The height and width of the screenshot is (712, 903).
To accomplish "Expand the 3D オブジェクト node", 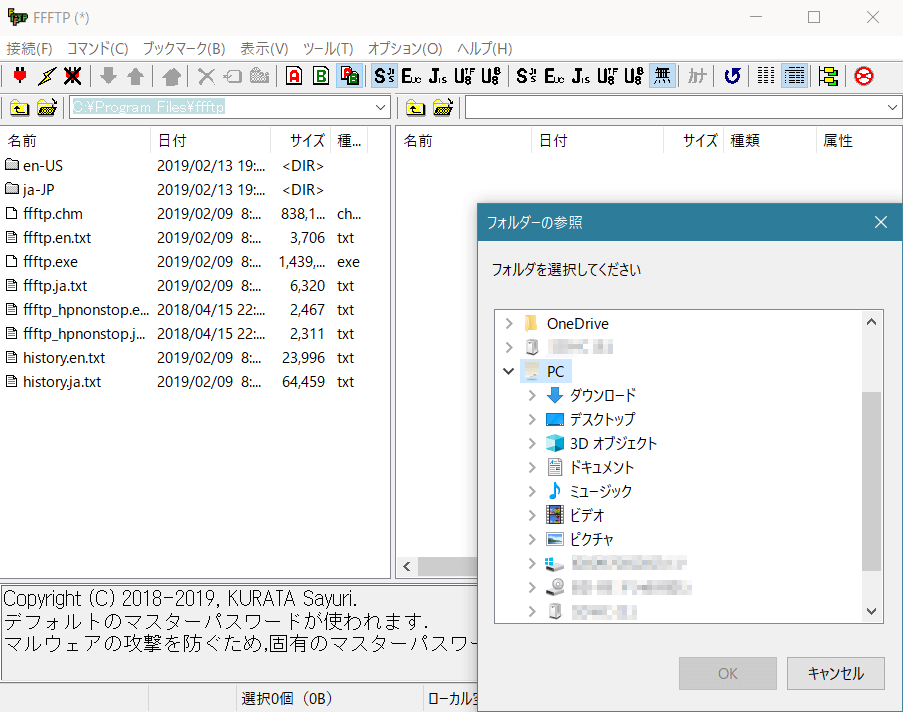I will (532, 444).
